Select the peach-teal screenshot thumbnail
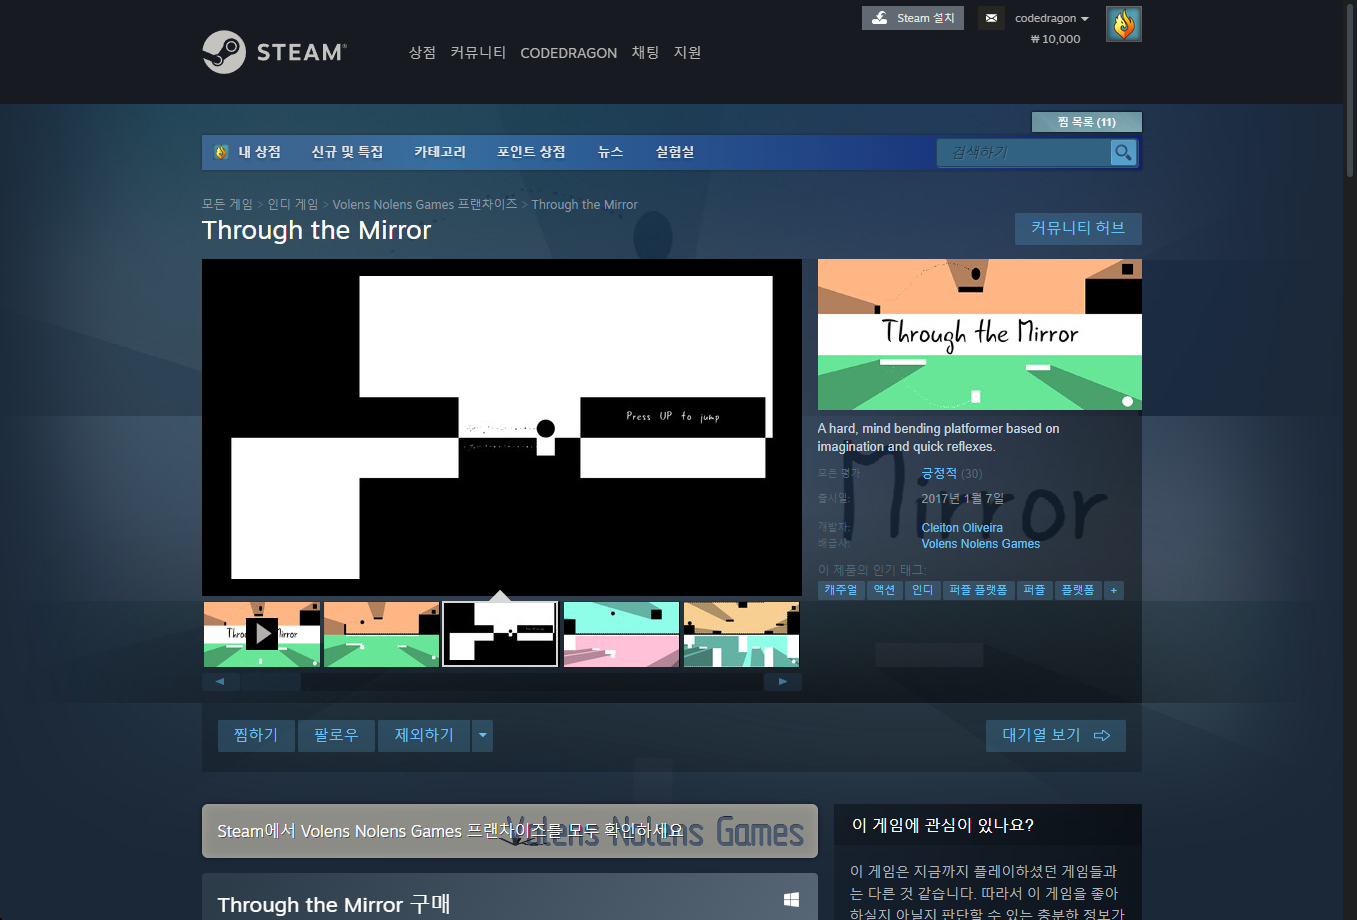The height and width of the screenshot is (920, 1357). click(x=742, y=634)
